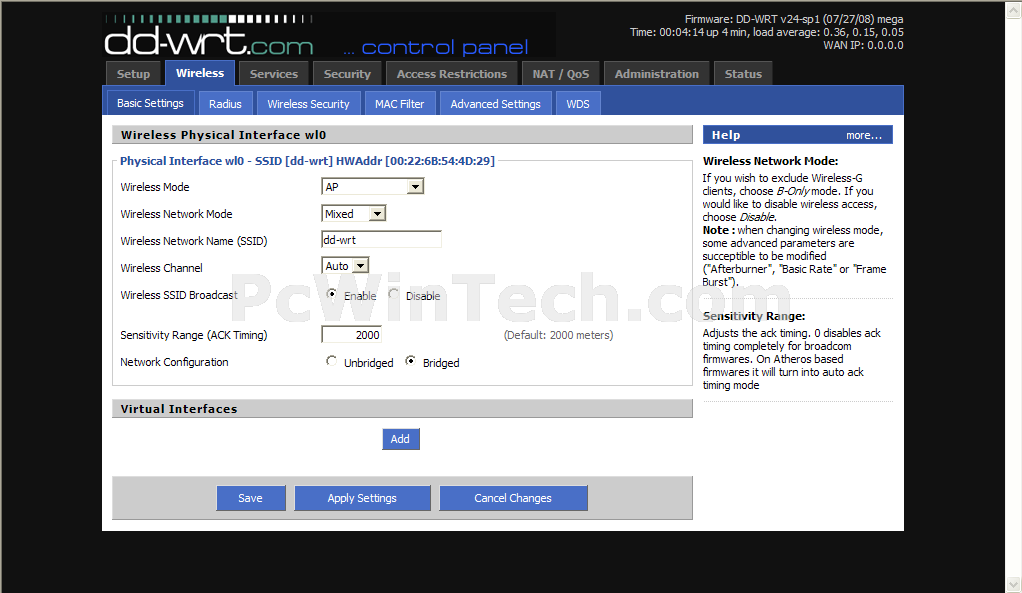Select Disable for SSID Broadcast

394,295
